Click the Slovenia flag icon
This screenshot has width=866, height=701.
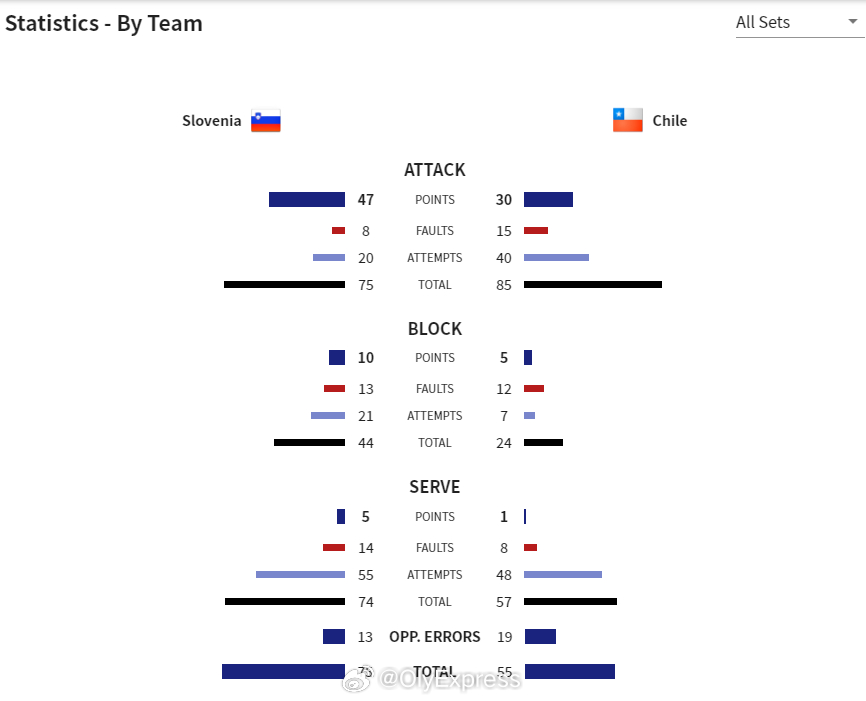(x=266, y=120)
